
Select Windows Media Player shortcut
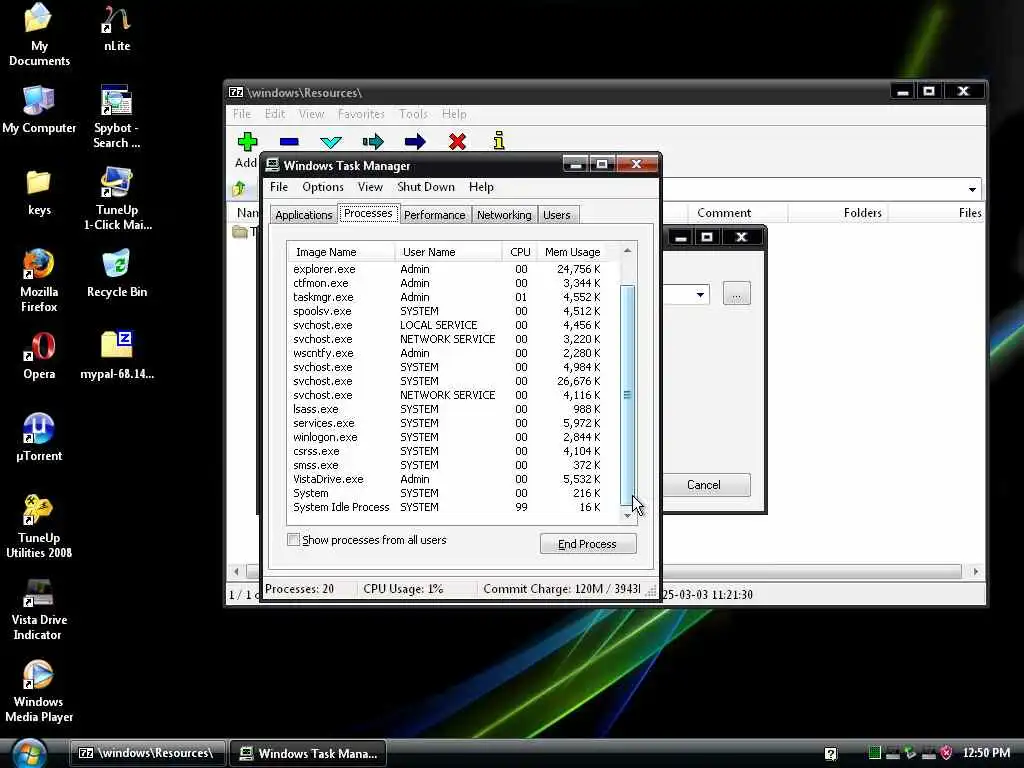[39, 692]
